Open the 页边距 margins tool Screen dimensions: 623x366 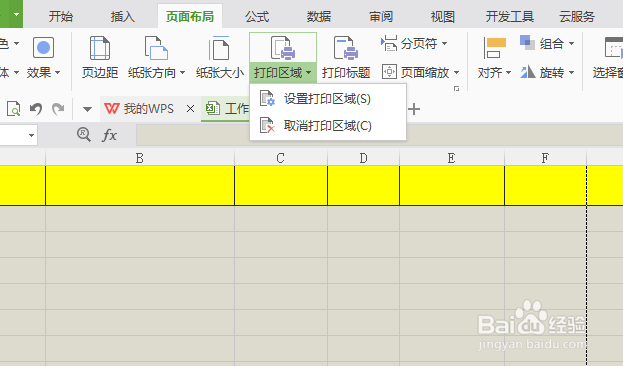pyautogui.click(x=100, y=58)
